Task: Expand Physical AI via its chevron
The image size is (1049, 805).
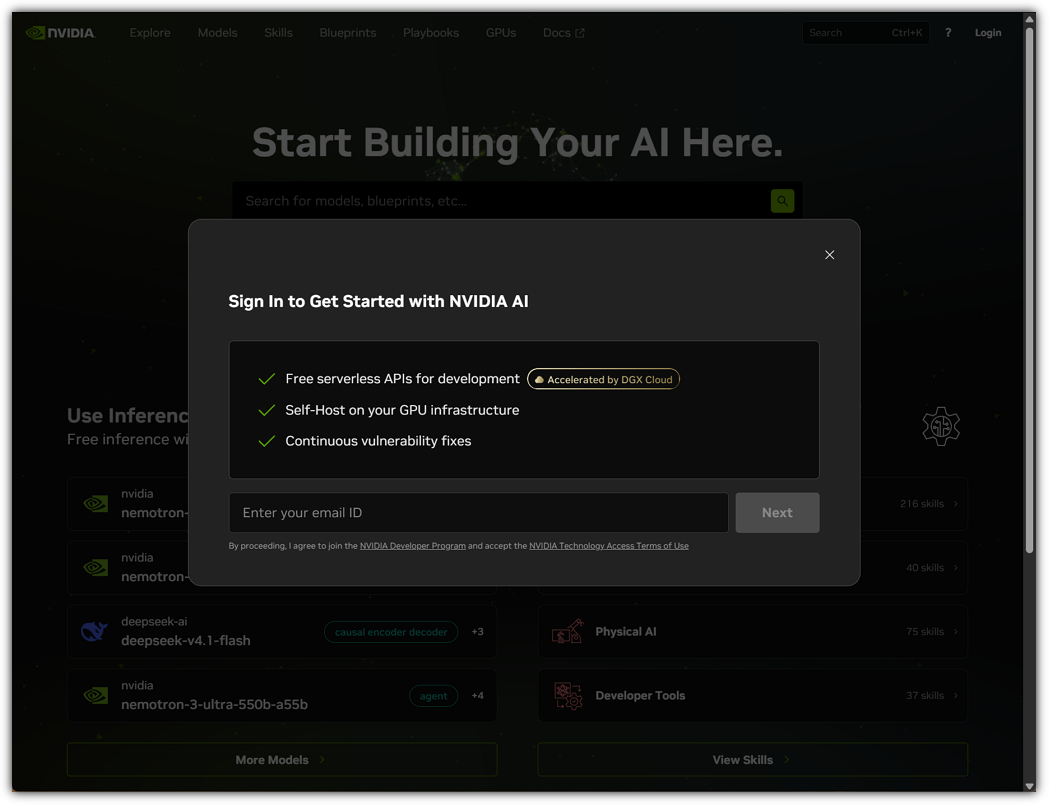Action: coord(955,632)
